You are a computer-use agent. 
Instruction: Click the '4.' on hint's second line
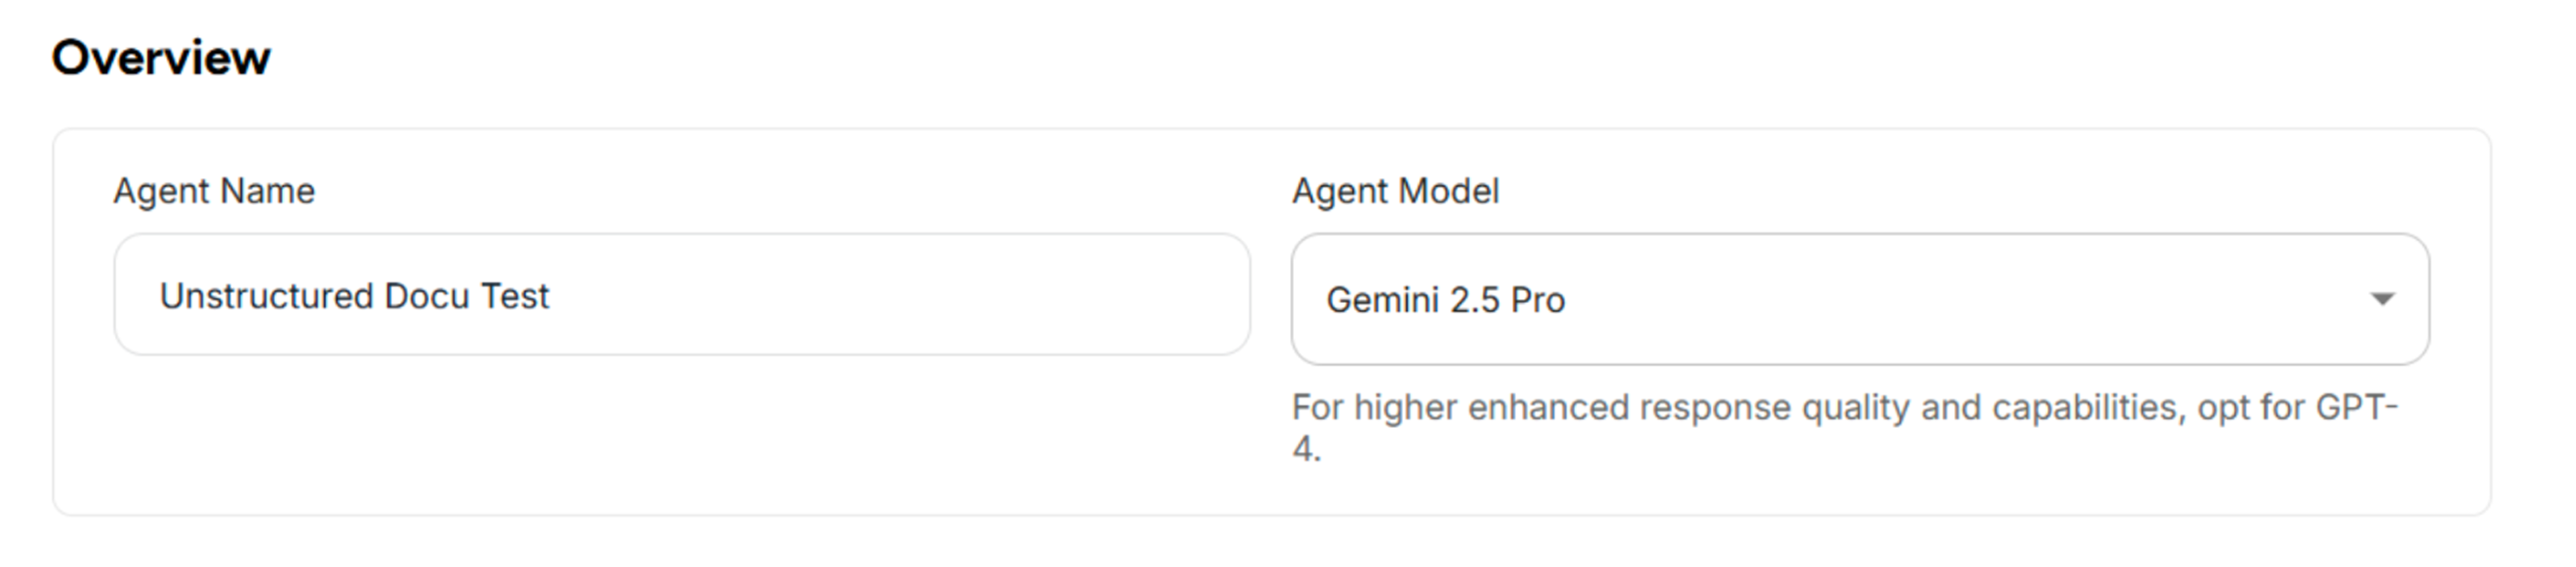(x=1306, y=450)
